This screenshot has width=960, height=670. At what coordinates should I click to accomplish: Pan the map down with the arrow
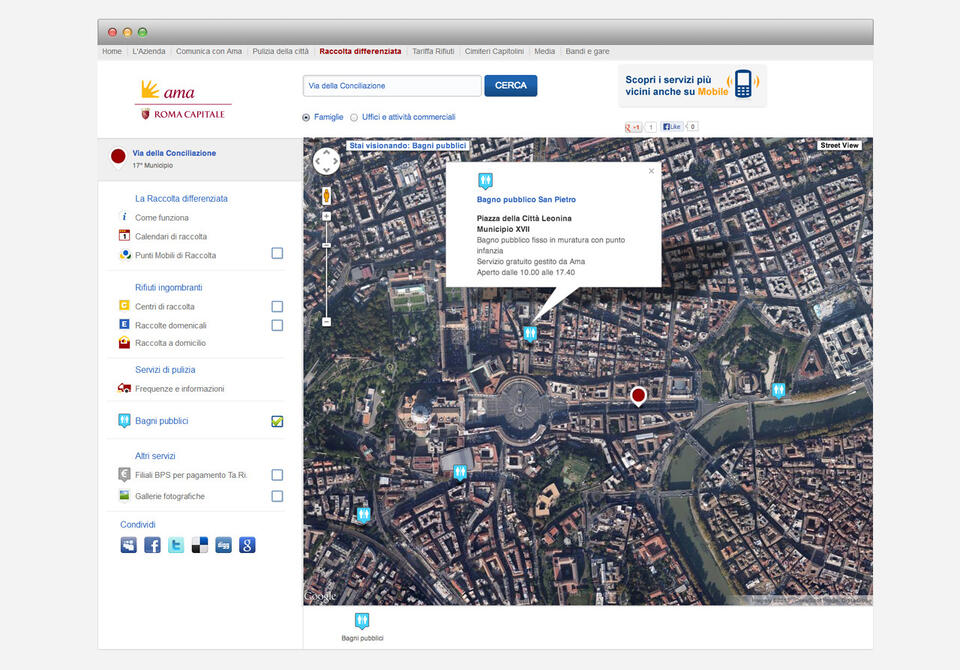(x=326, y=170)
